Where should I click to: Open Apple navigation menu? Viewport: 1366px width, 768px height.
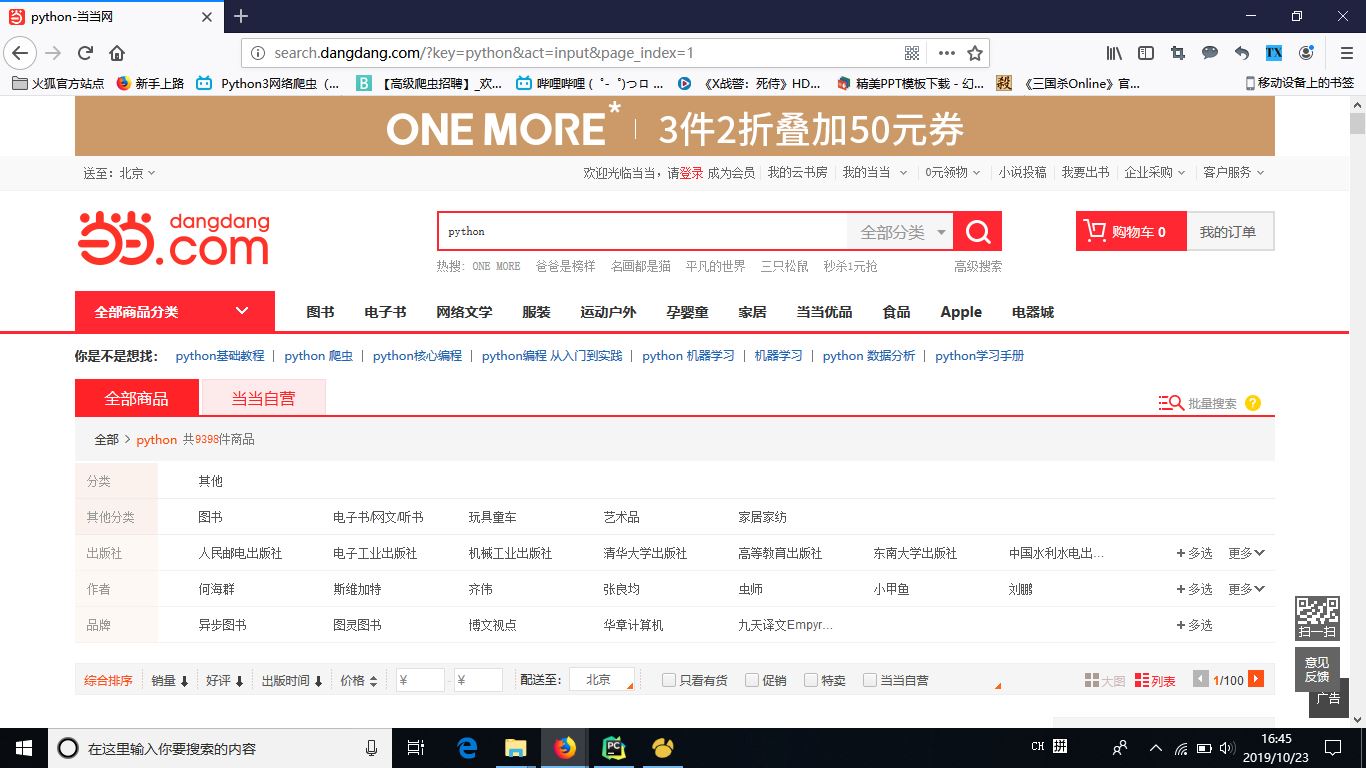961,312
